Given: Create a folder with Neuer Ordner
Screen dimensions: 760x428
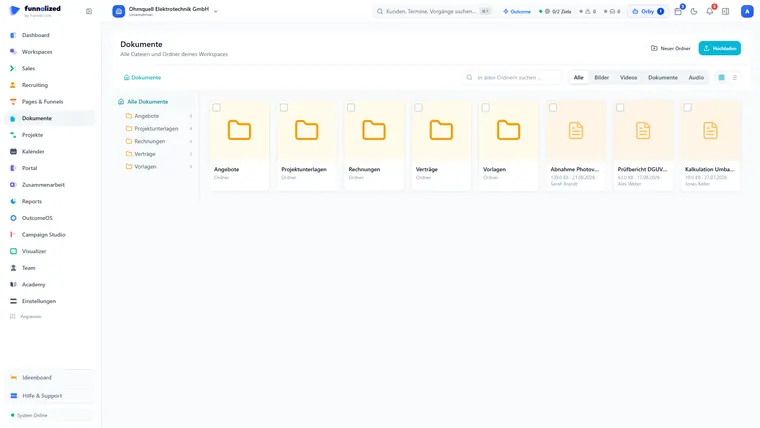Looking at the screenshot, I should [670, 48].
